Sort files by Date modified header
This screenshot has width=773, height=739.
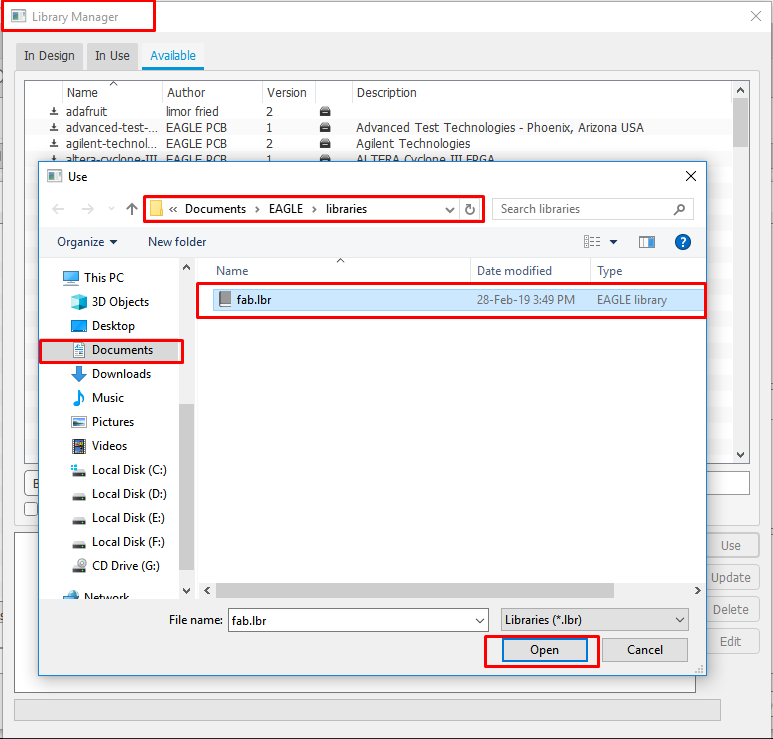coord(530,271)
